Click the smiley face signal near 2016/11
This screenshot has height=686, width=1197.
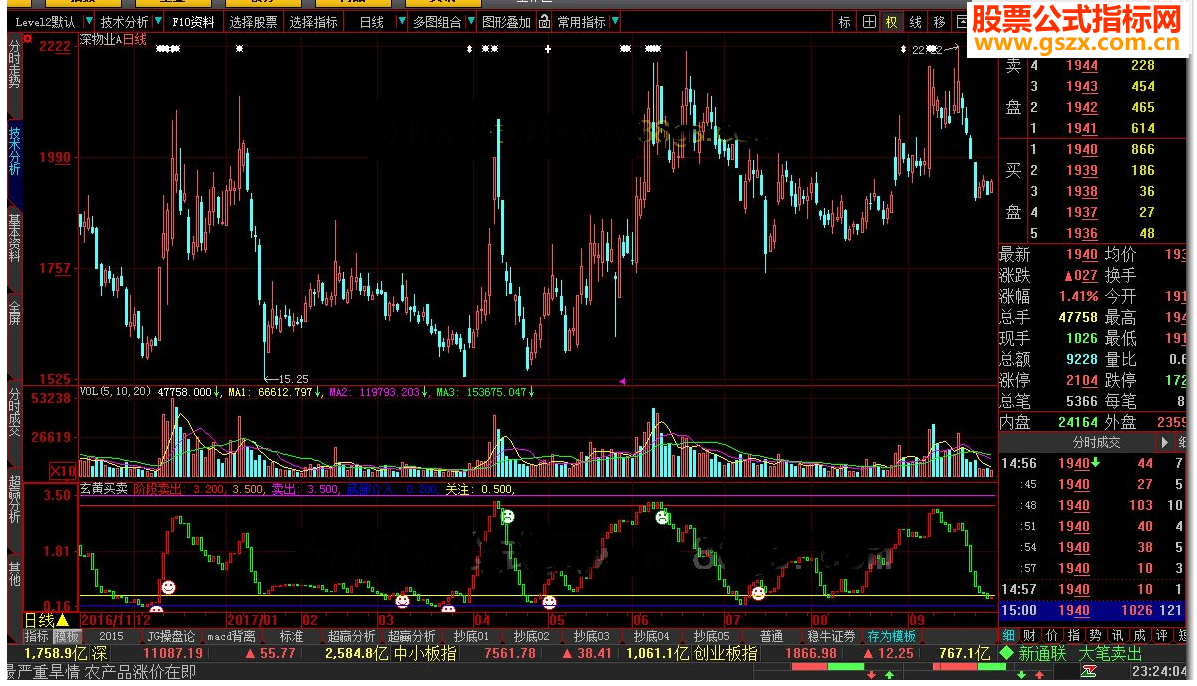pyautogui.click(x=168, y=587)
